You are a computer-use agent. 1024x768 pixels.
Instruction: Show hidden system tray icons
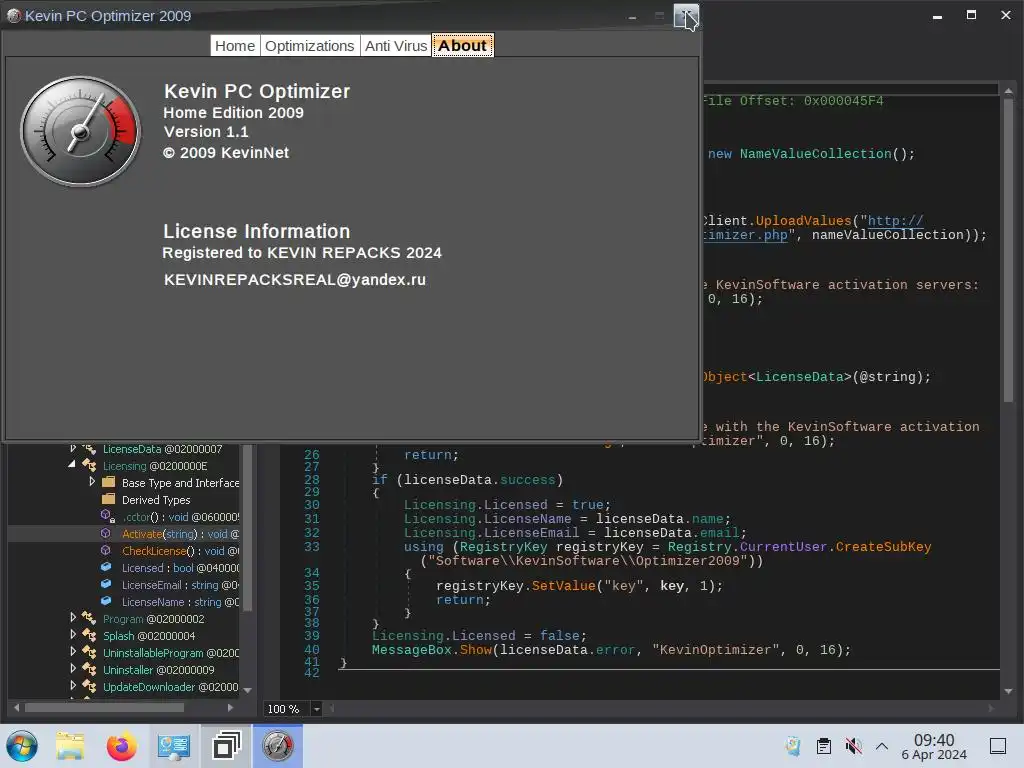882,746
